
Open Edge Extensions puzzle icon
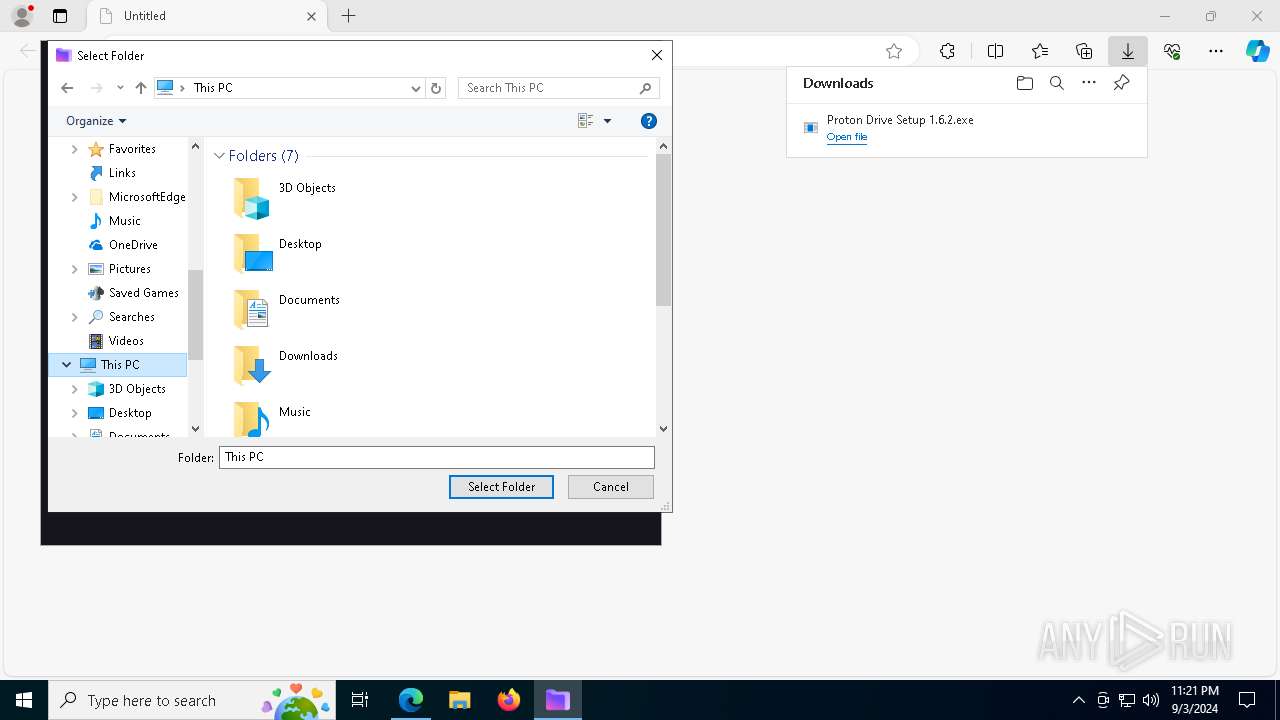pos(947,51)
